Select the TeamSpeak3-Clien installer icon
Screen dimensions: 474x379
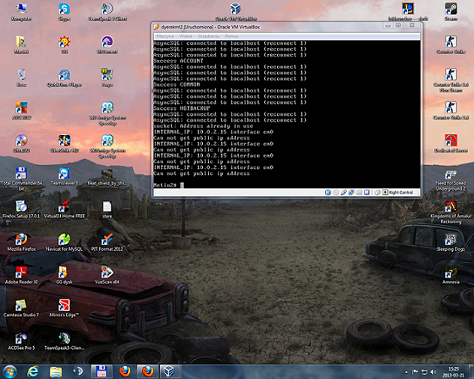[x=64, y=341]
